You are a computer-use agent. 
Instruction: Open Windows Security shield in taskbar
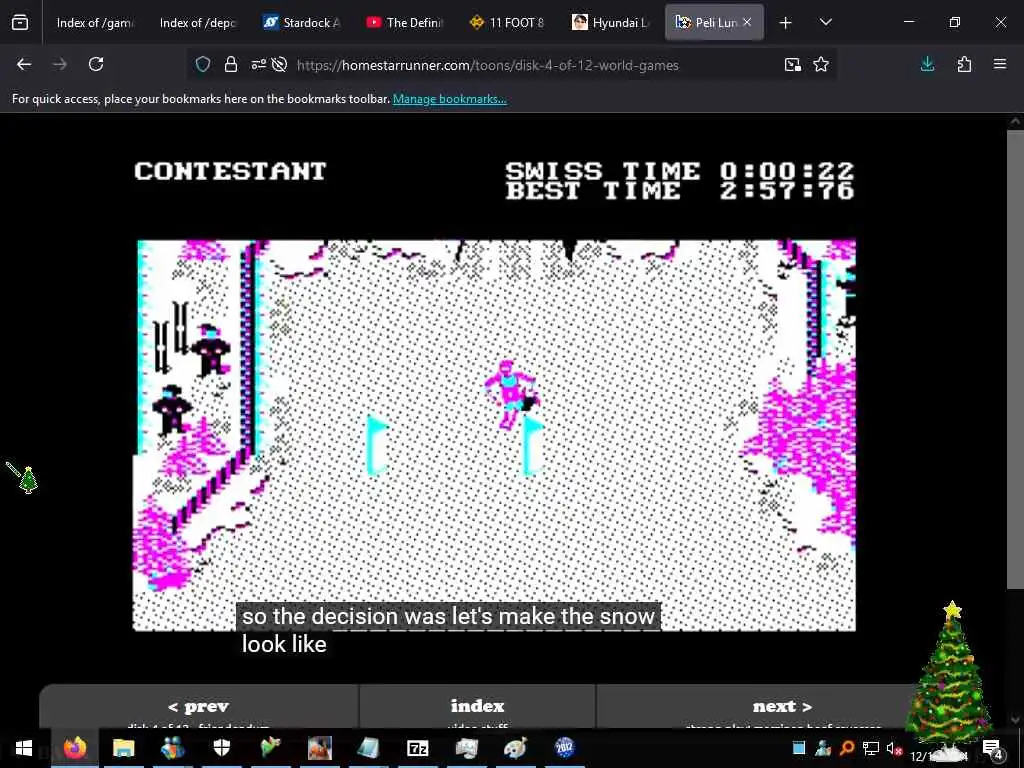pos(222,748)
